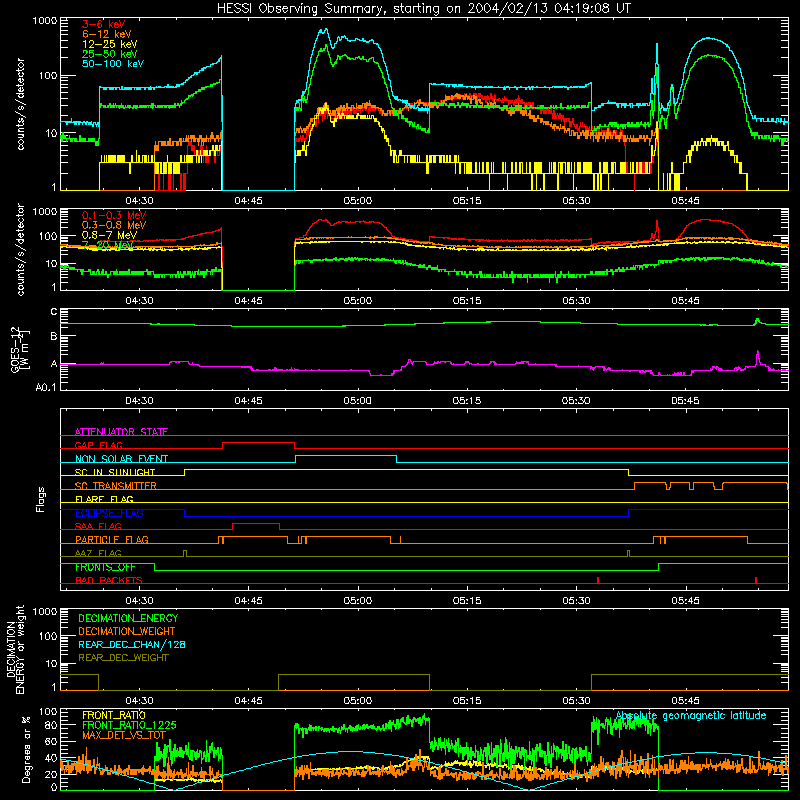Click the DECIMATION ENERGY or weight axis title

(x=15, y=649)
